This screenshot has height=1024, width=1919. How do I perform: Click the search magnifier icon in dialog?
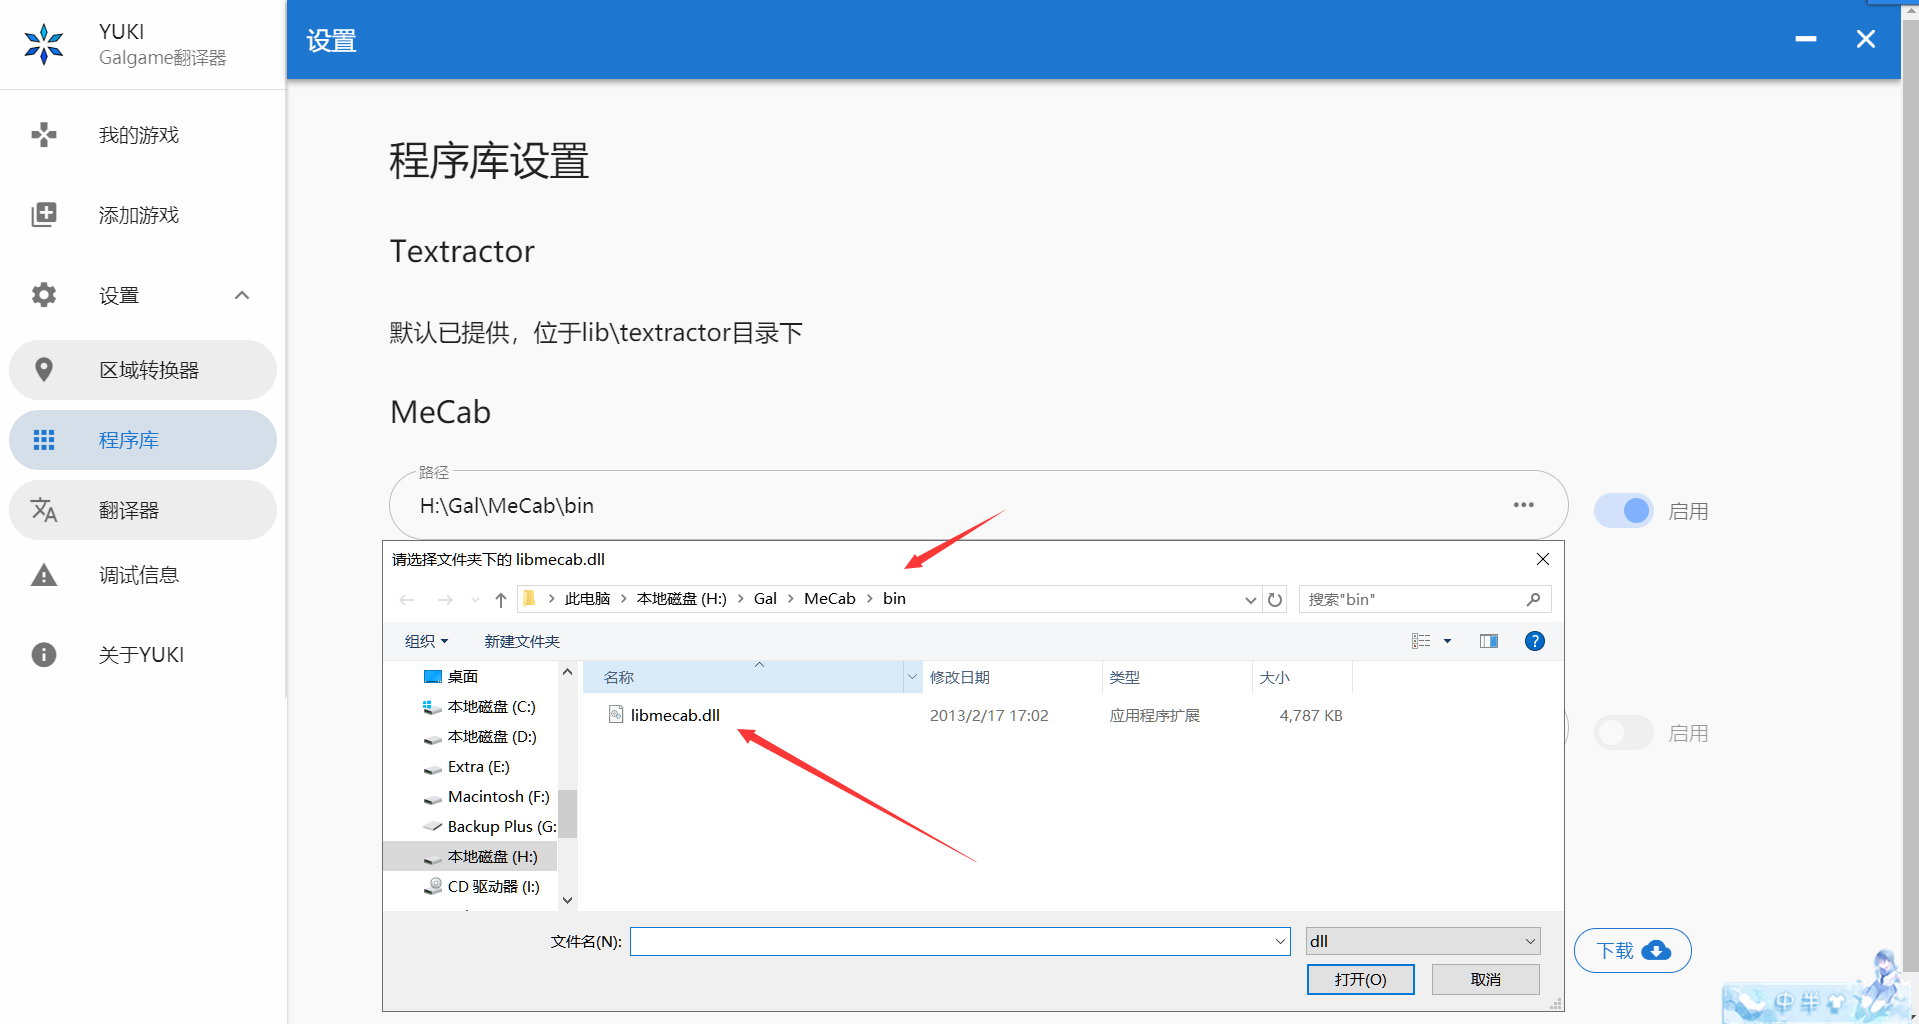pos(1534,599)
